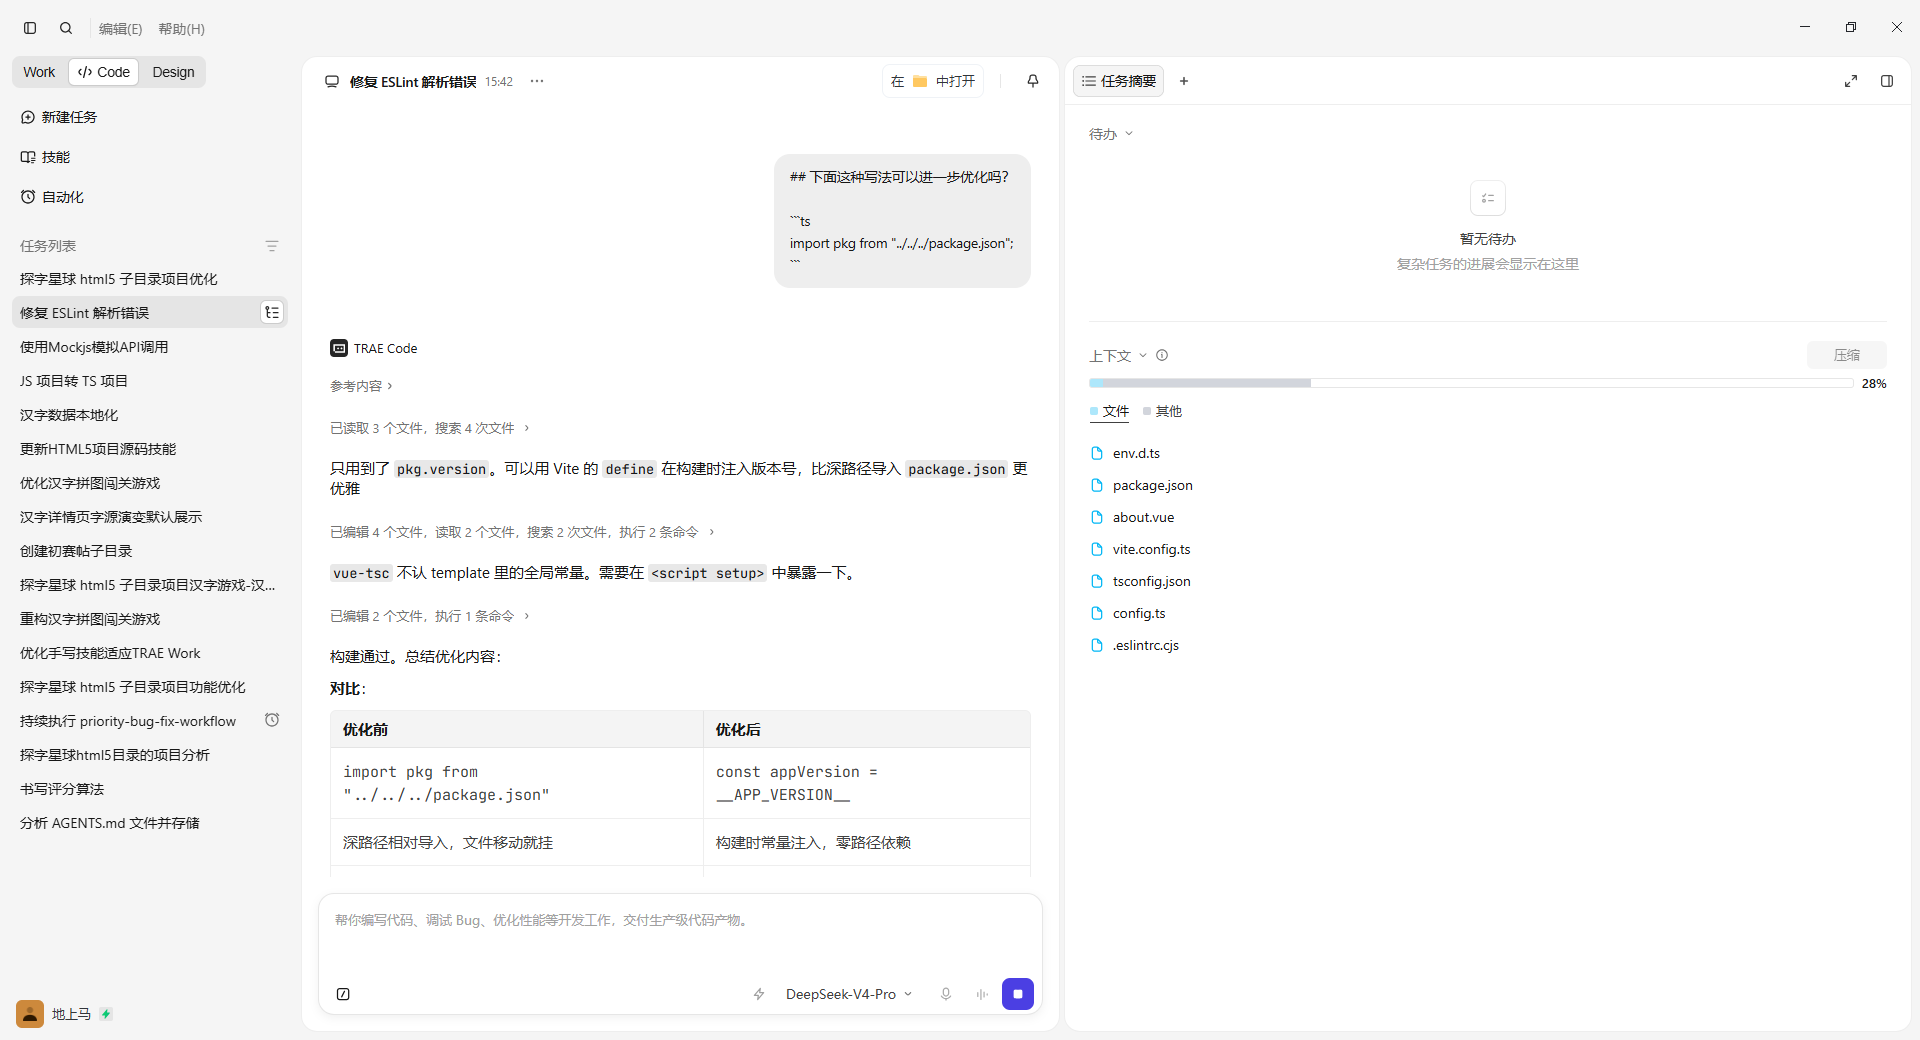Click the slash command icon in input box
The height and width of the screenshot is (1040, 1920).
(x=343, y=994)
